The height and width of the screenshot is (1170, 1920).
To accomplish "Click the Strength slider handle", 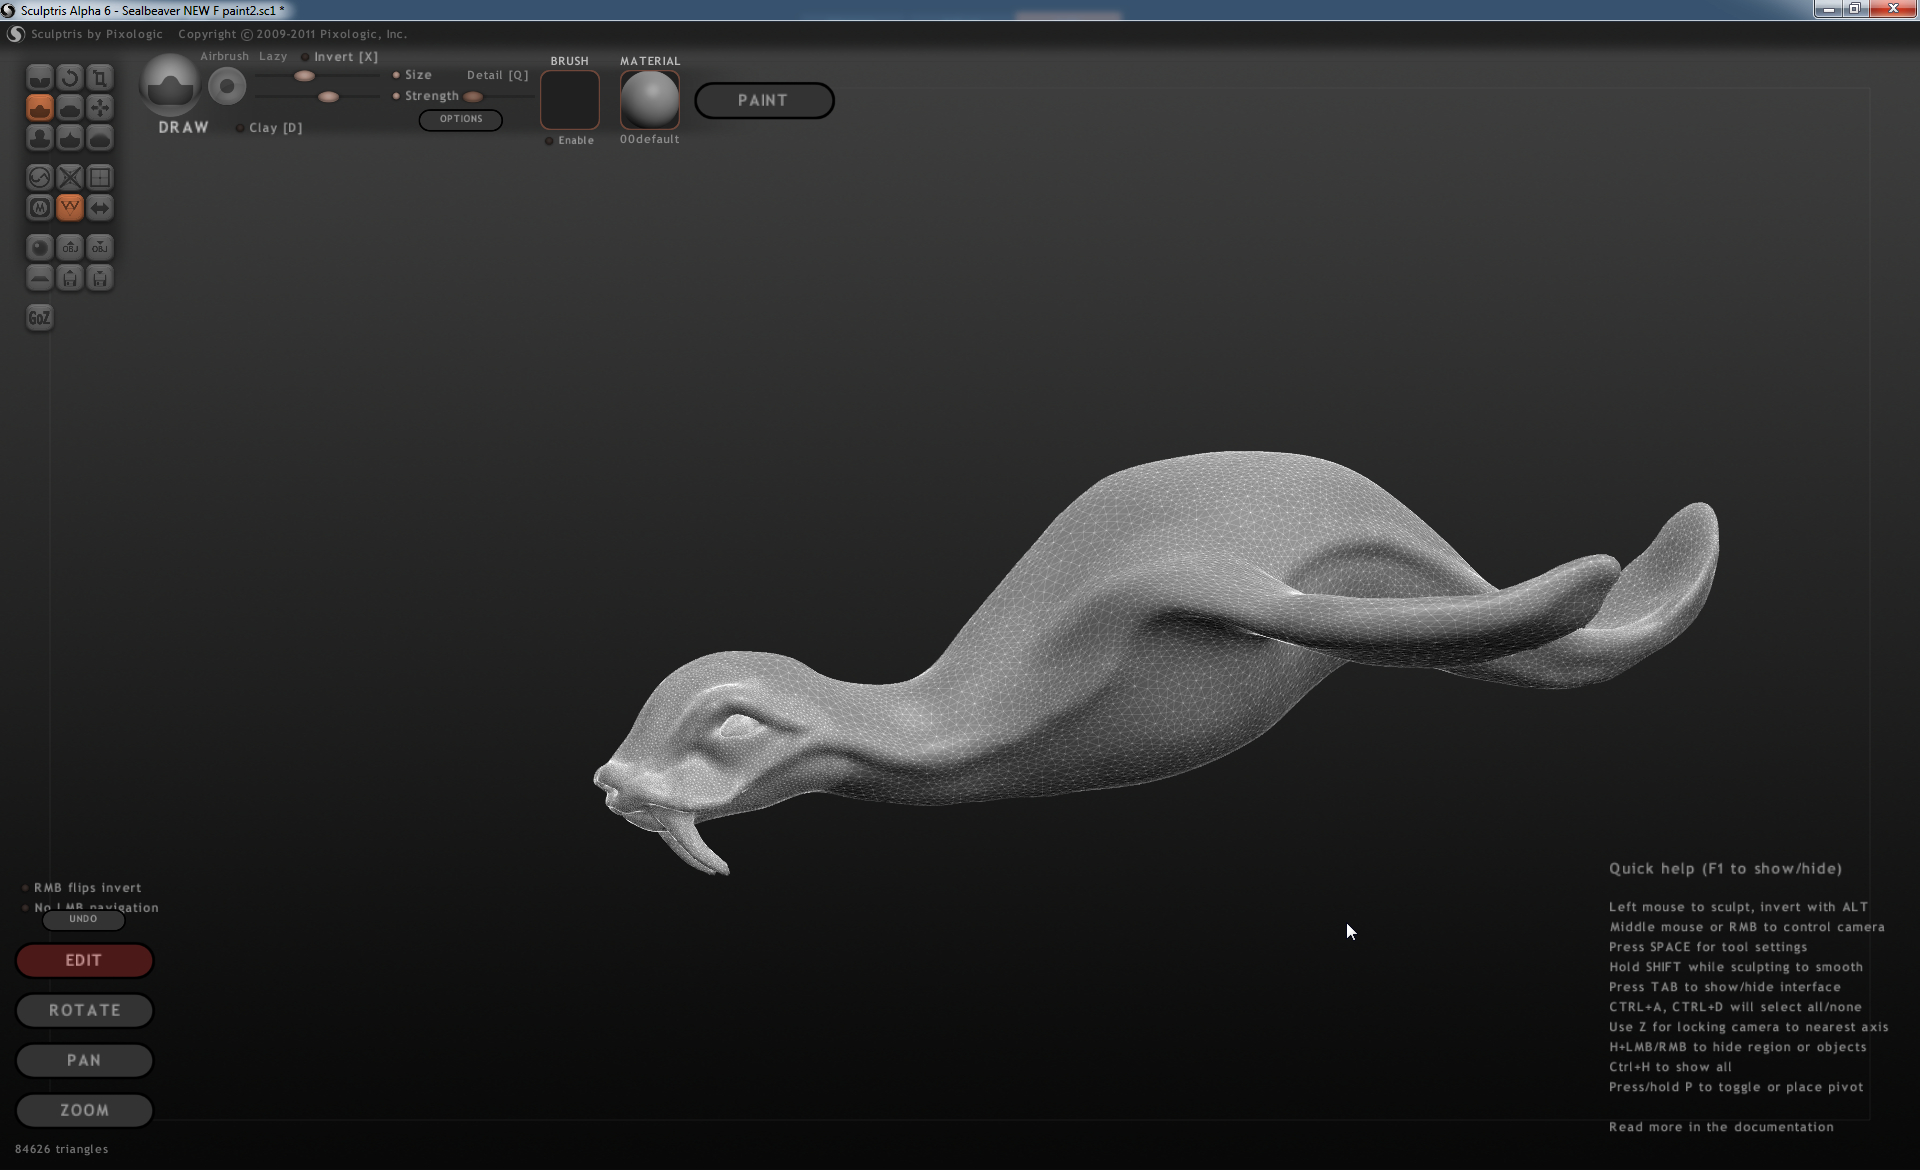I will 328,97.
